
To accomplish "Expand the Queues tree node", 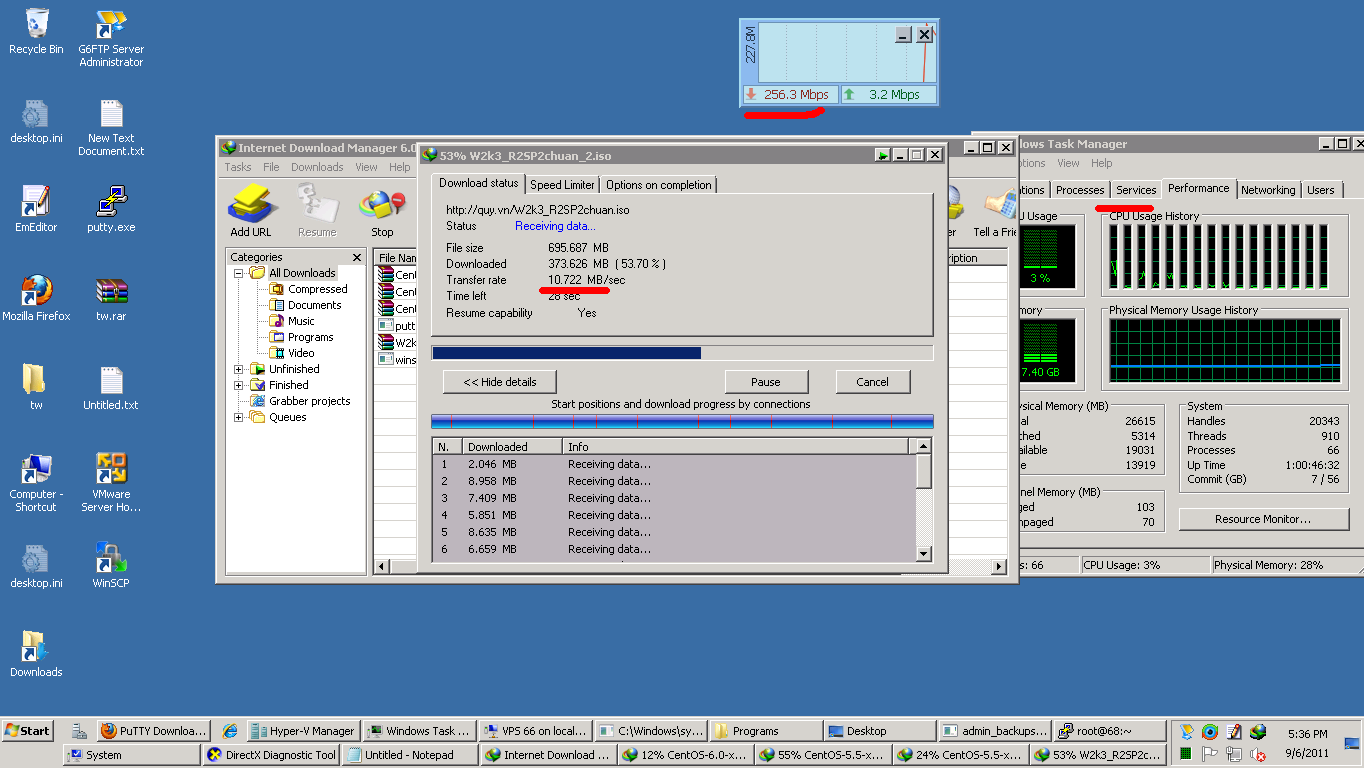I will 239,417.
